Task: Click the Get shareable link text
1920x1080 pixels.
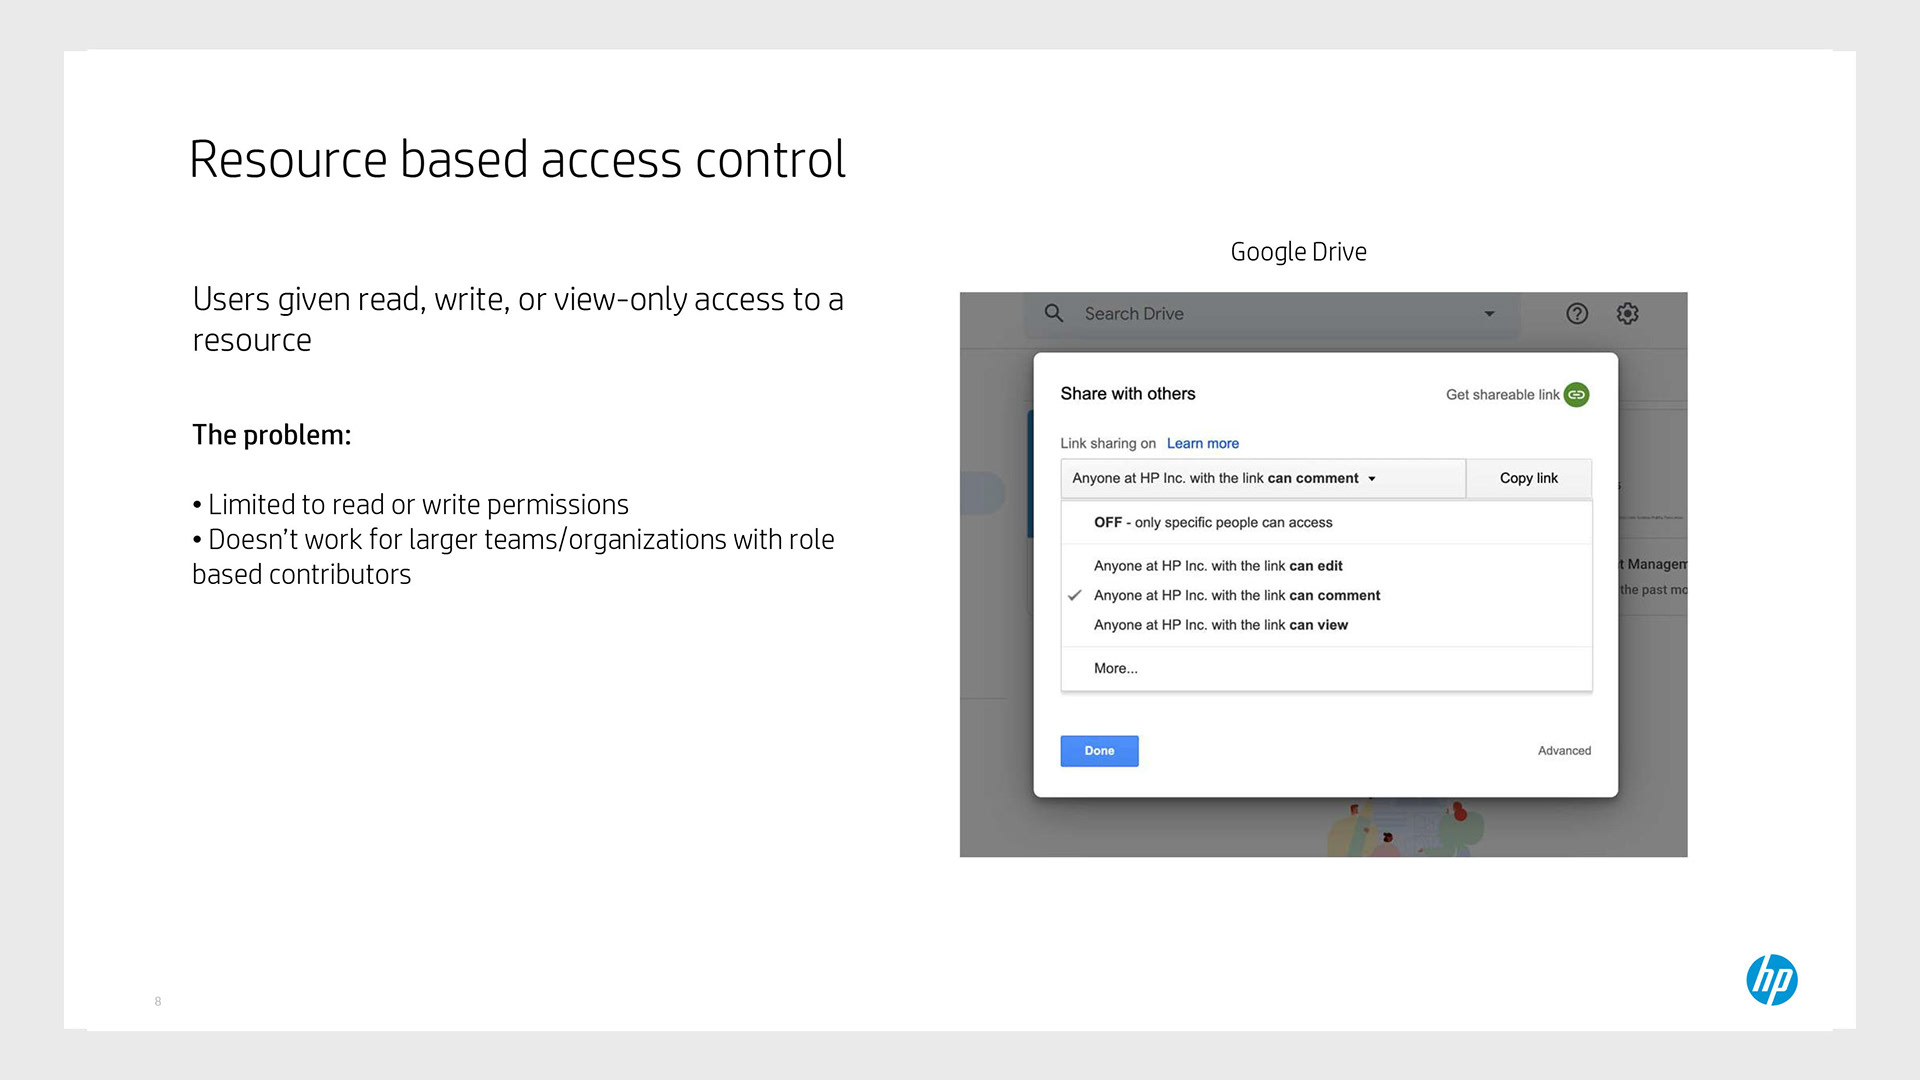Action: 1502,395
